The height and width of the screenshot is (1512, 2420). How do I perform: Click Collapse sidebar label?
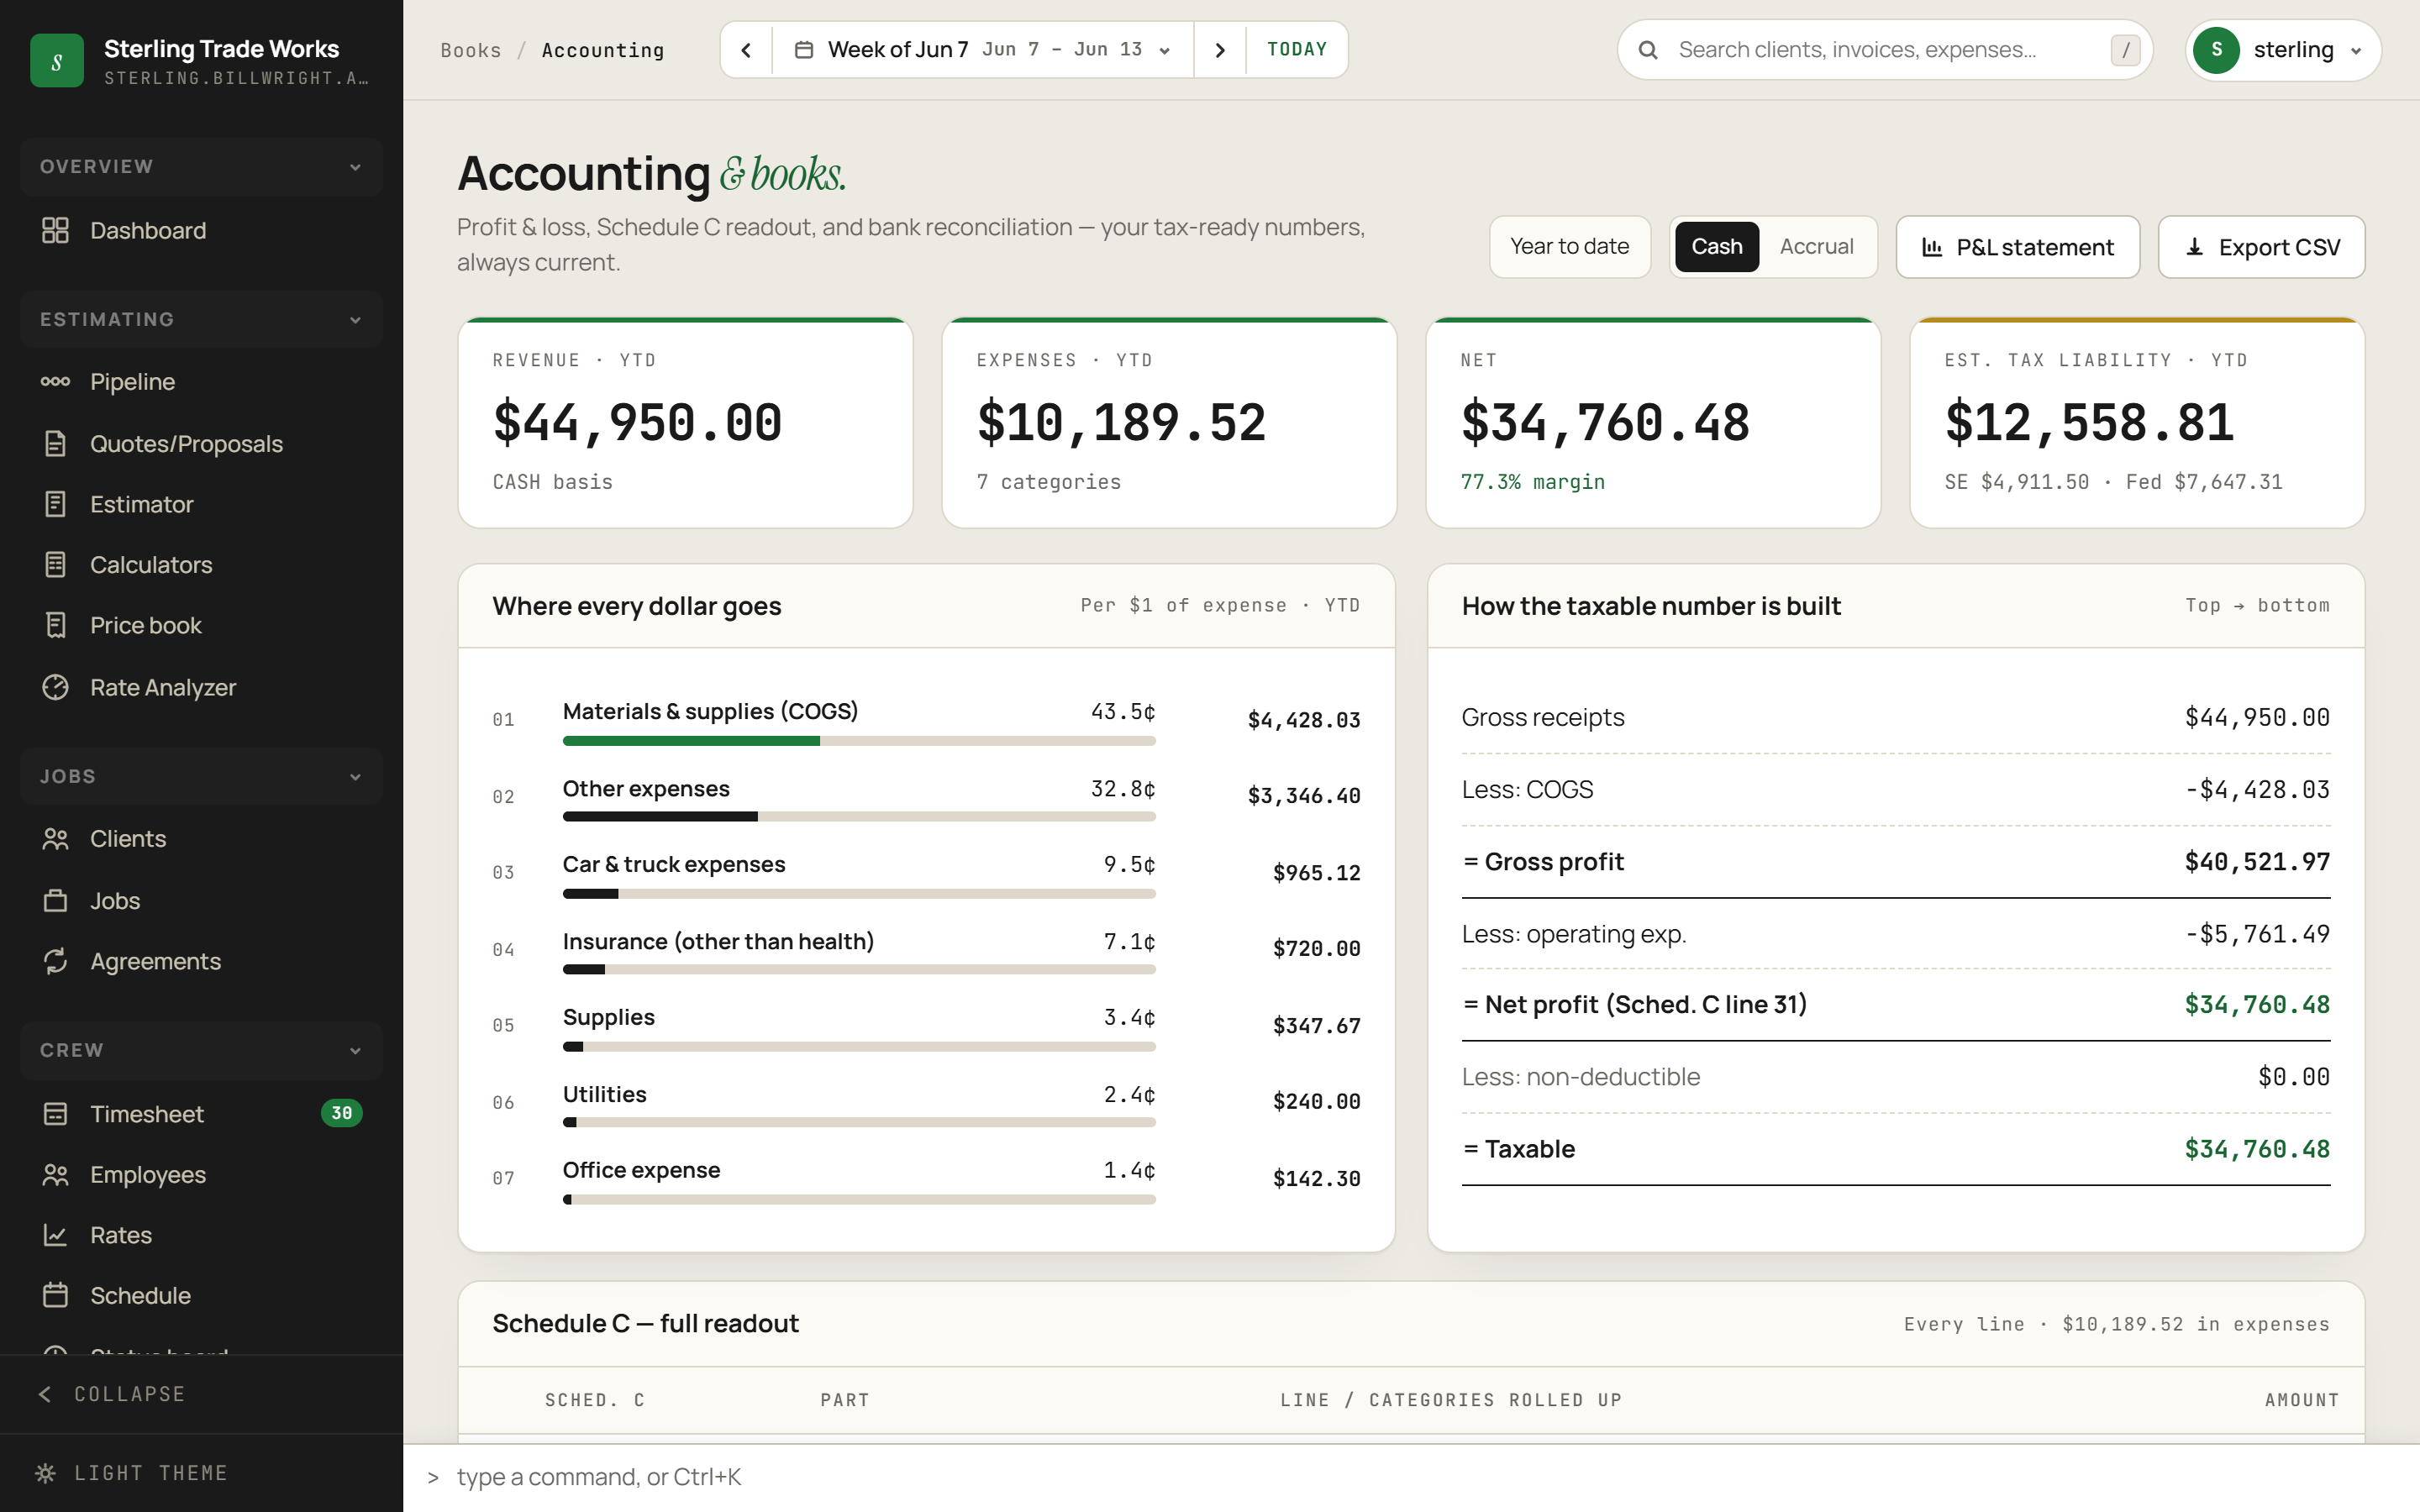(x=130, y=1394)
